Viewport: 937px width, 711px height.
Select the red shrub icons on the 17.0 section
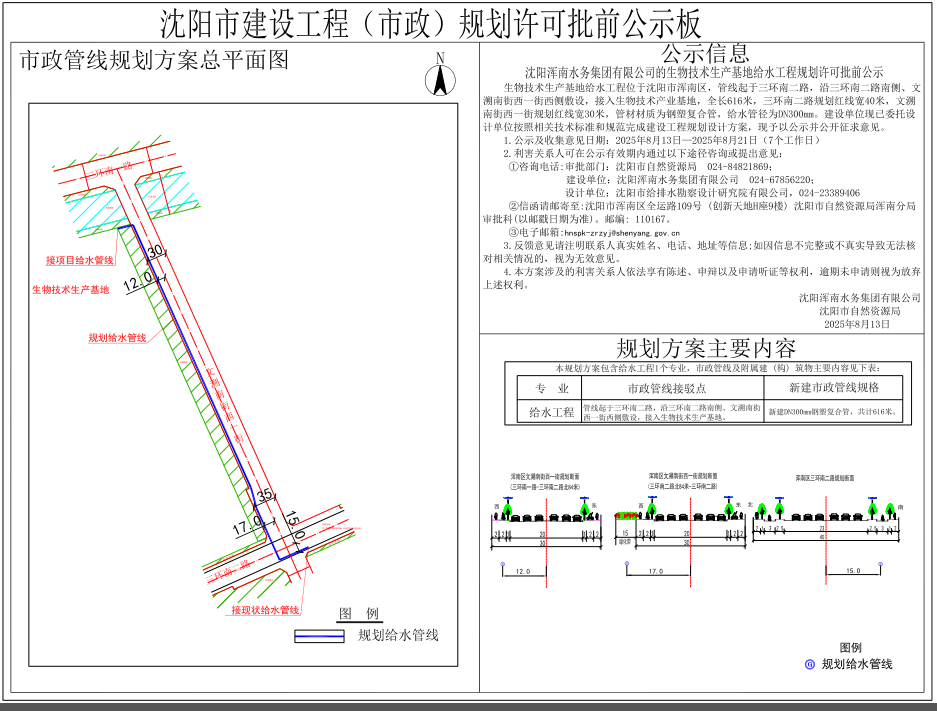[x=625, y=514]
